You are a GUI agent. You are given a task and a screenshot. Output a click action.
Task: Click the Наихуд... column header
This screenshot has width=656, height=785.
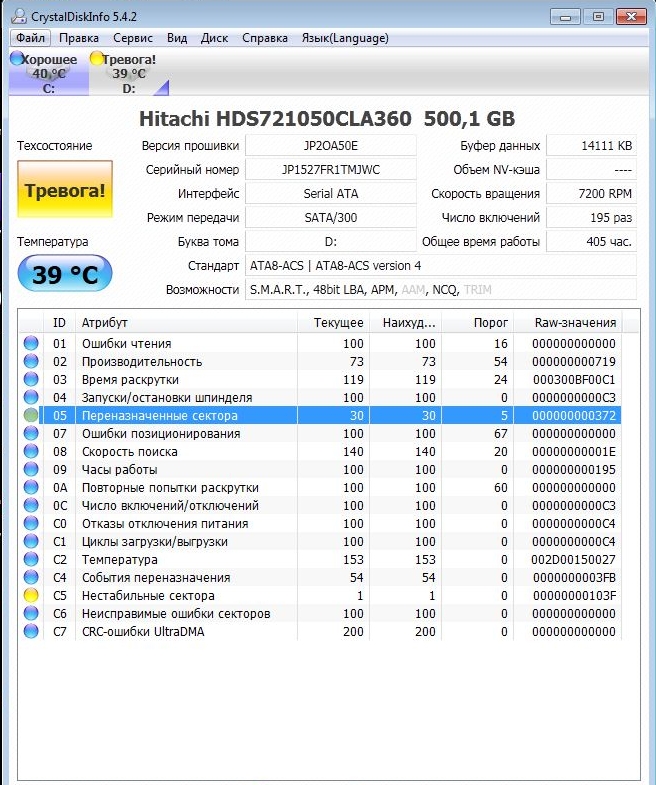pyautogui.click(x=406, y=323)
